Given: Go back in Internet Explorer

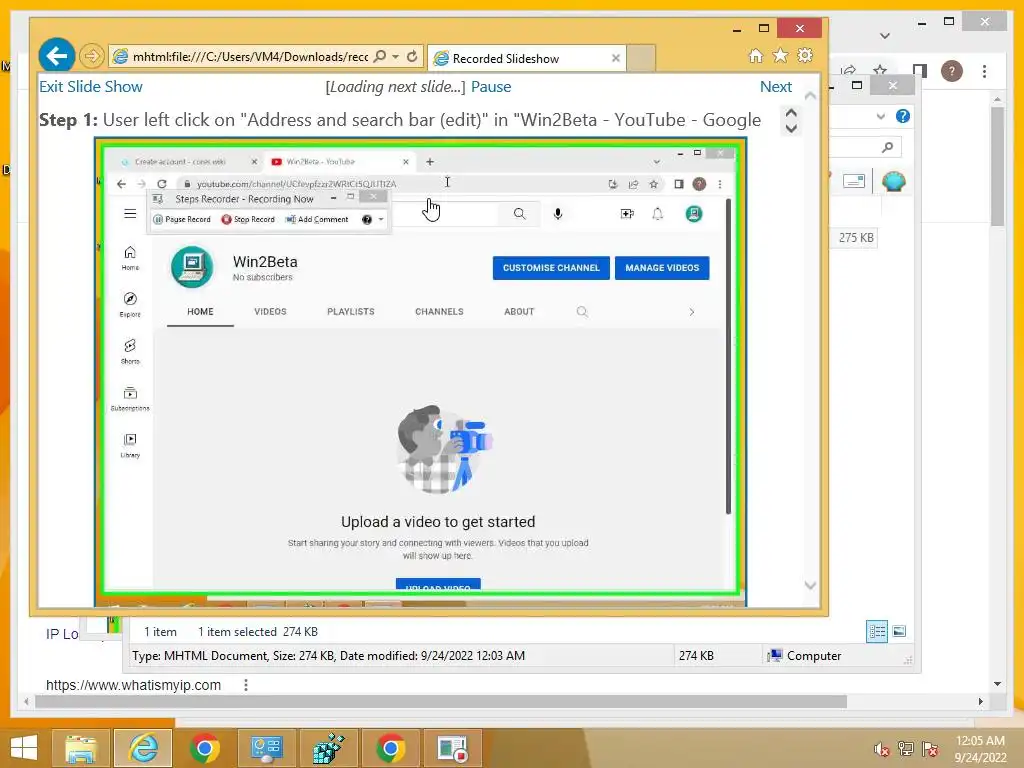Looking at the screenshot, I should [x=56, y=56].
